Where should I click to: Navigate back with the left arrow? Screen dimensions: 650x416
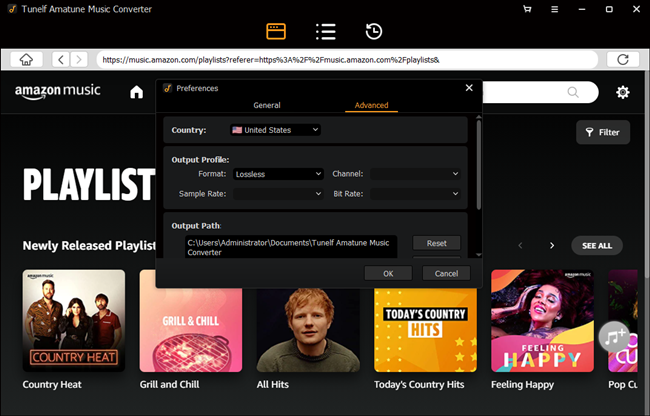61,60
